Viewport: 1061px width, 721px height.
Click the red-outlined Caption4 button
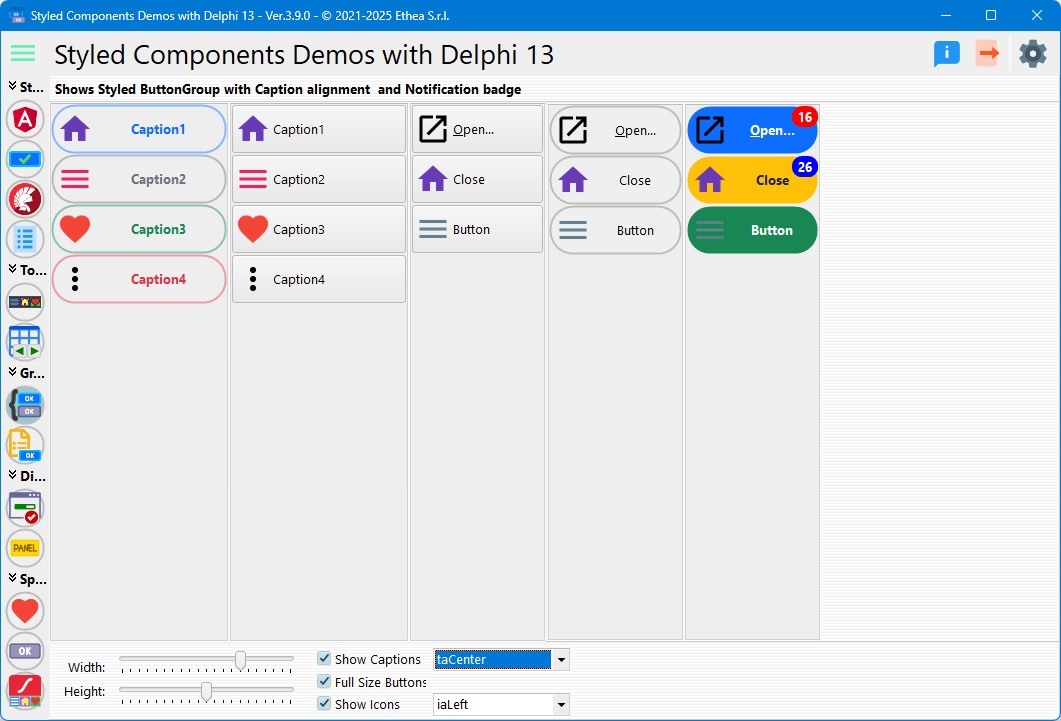tap(139, 279)
